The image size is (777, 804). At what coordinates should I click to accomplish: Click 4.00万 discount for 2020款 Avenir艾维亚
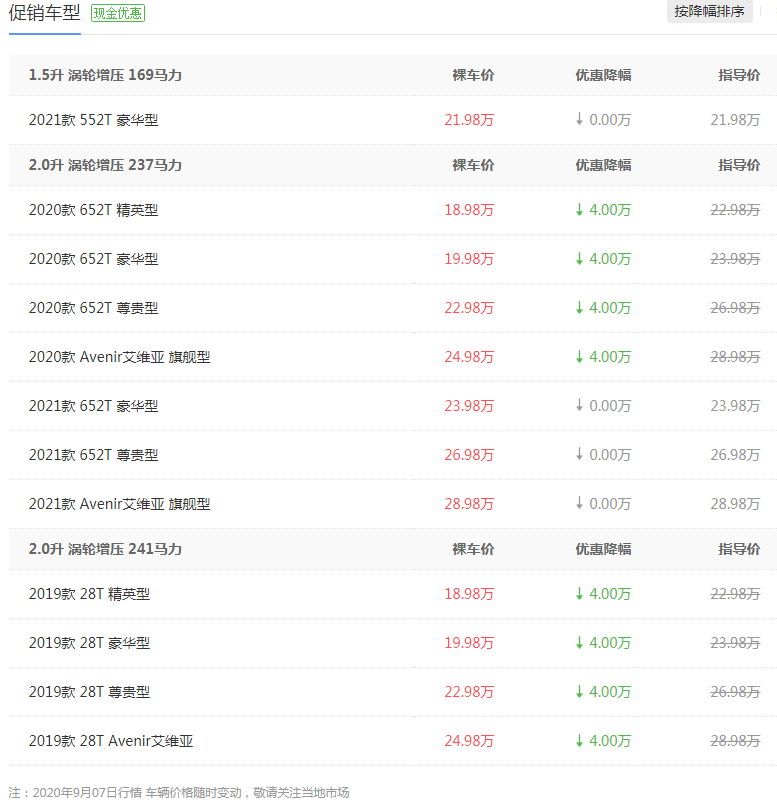pyautogui.click(x=603, y=357)
